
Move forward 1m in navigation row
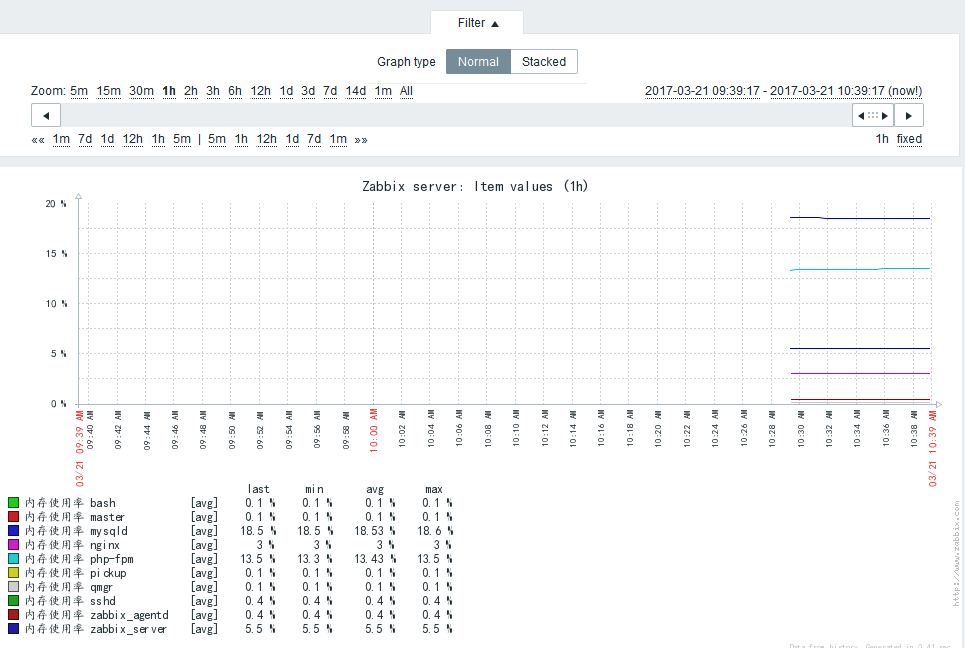coord(338,139)
